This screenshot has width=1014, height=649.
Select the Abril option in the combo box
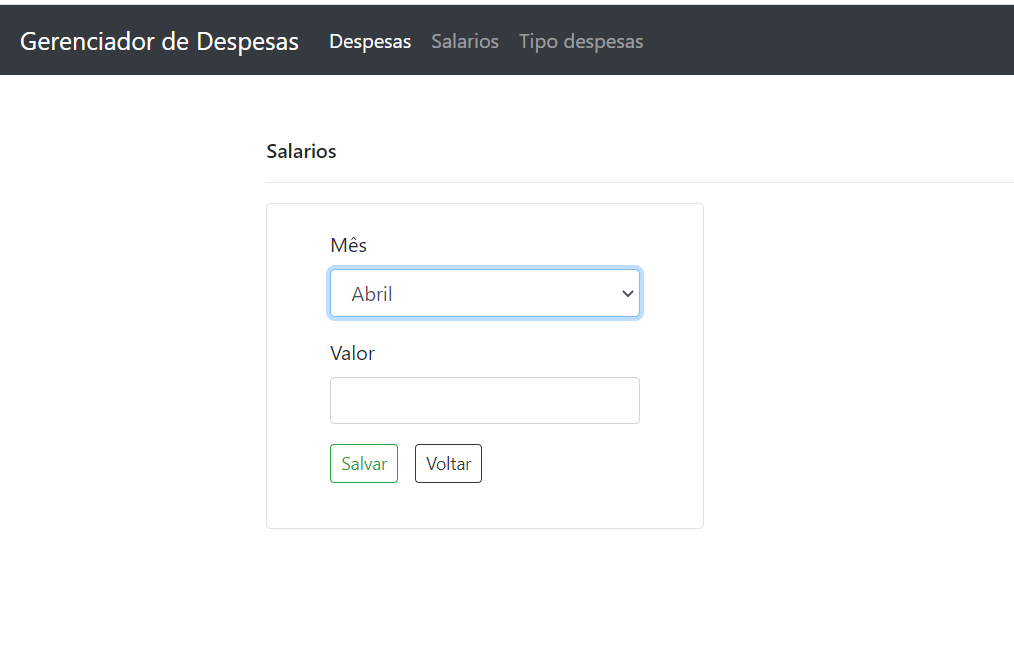(484, 293)
